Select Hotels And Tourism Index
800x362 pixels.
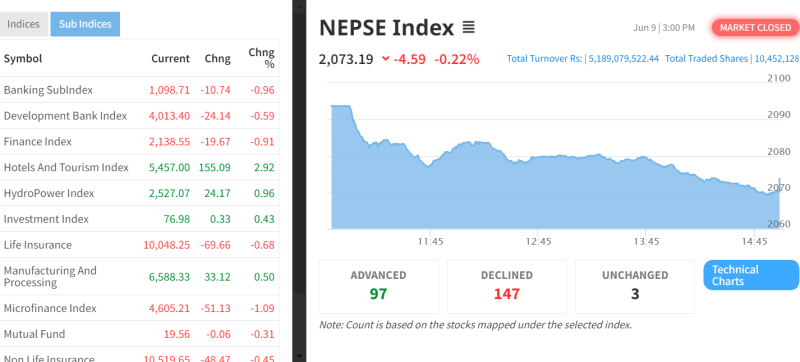(x=139, y=167)
